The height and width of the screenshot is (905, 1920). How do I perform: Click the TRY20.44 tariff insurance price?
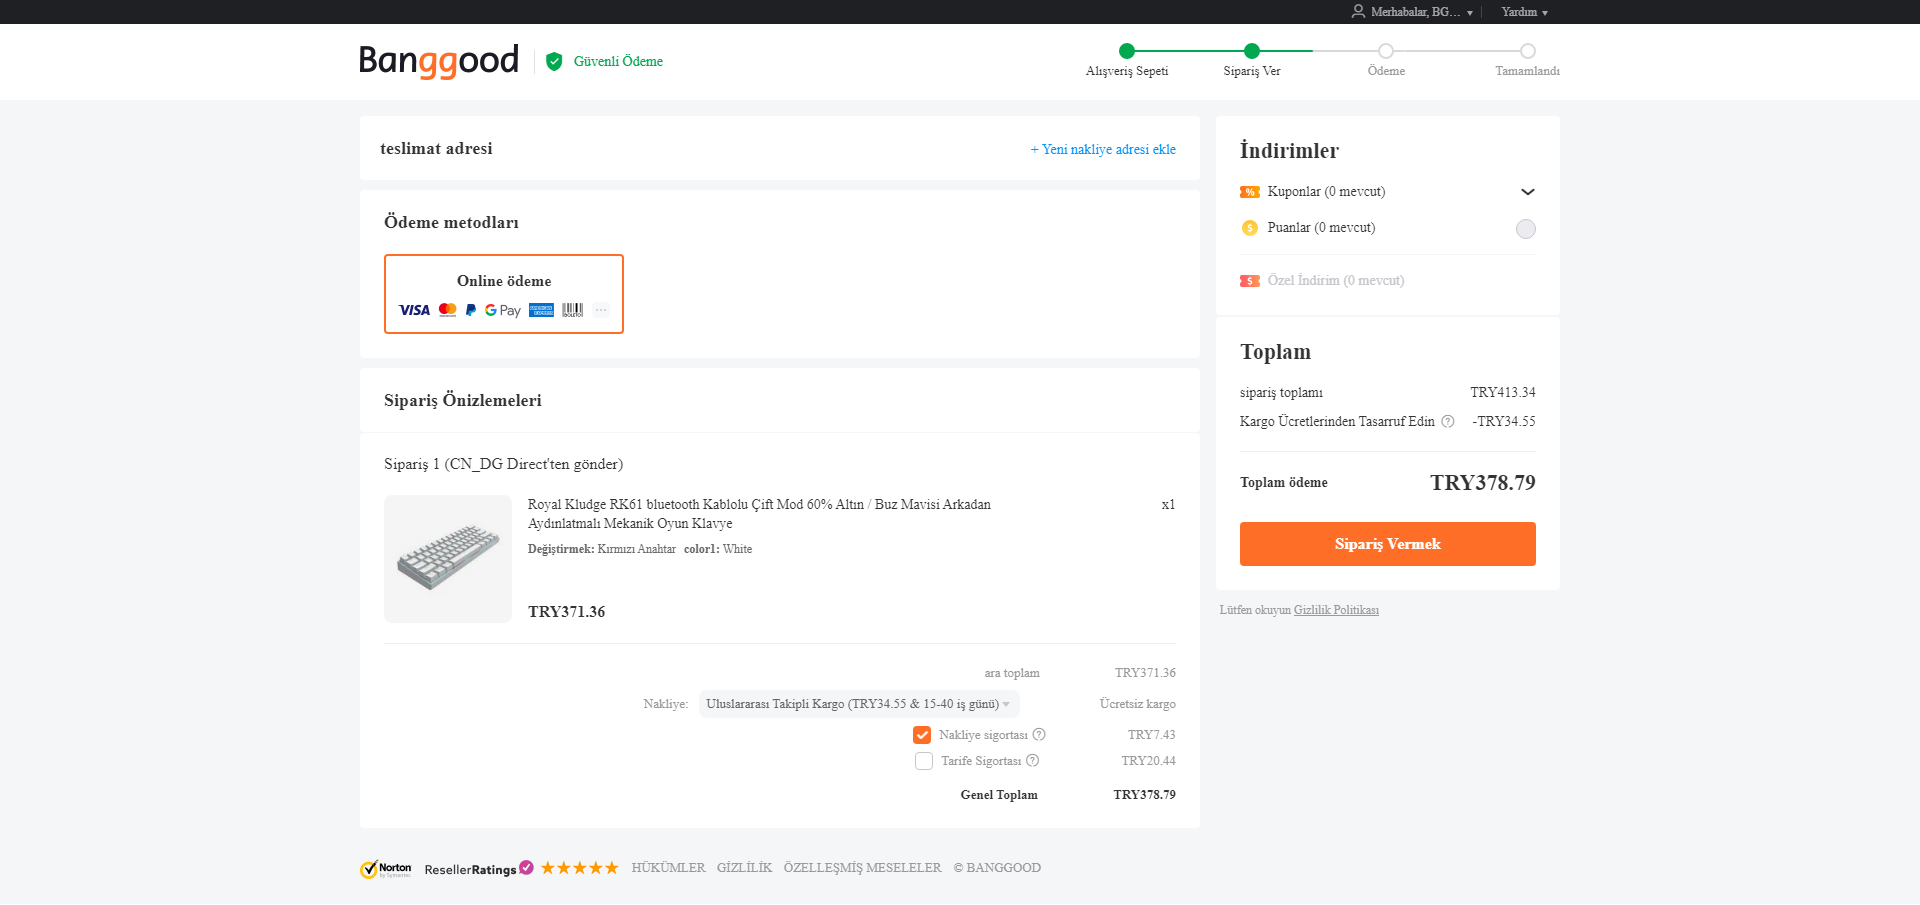[x=1148, y=761]
